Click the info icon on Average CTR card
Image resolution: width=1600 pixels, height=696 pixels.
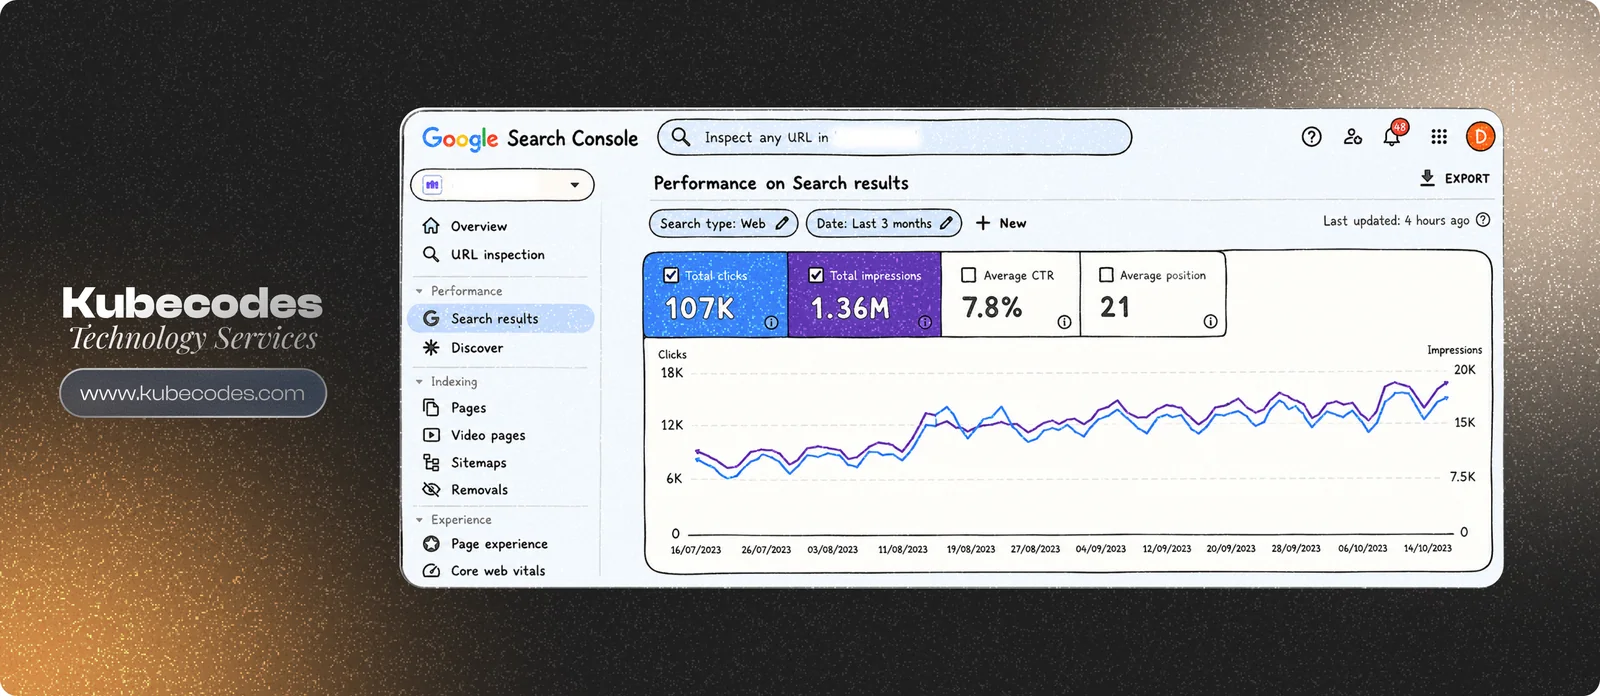click(x=1064, y=322)
